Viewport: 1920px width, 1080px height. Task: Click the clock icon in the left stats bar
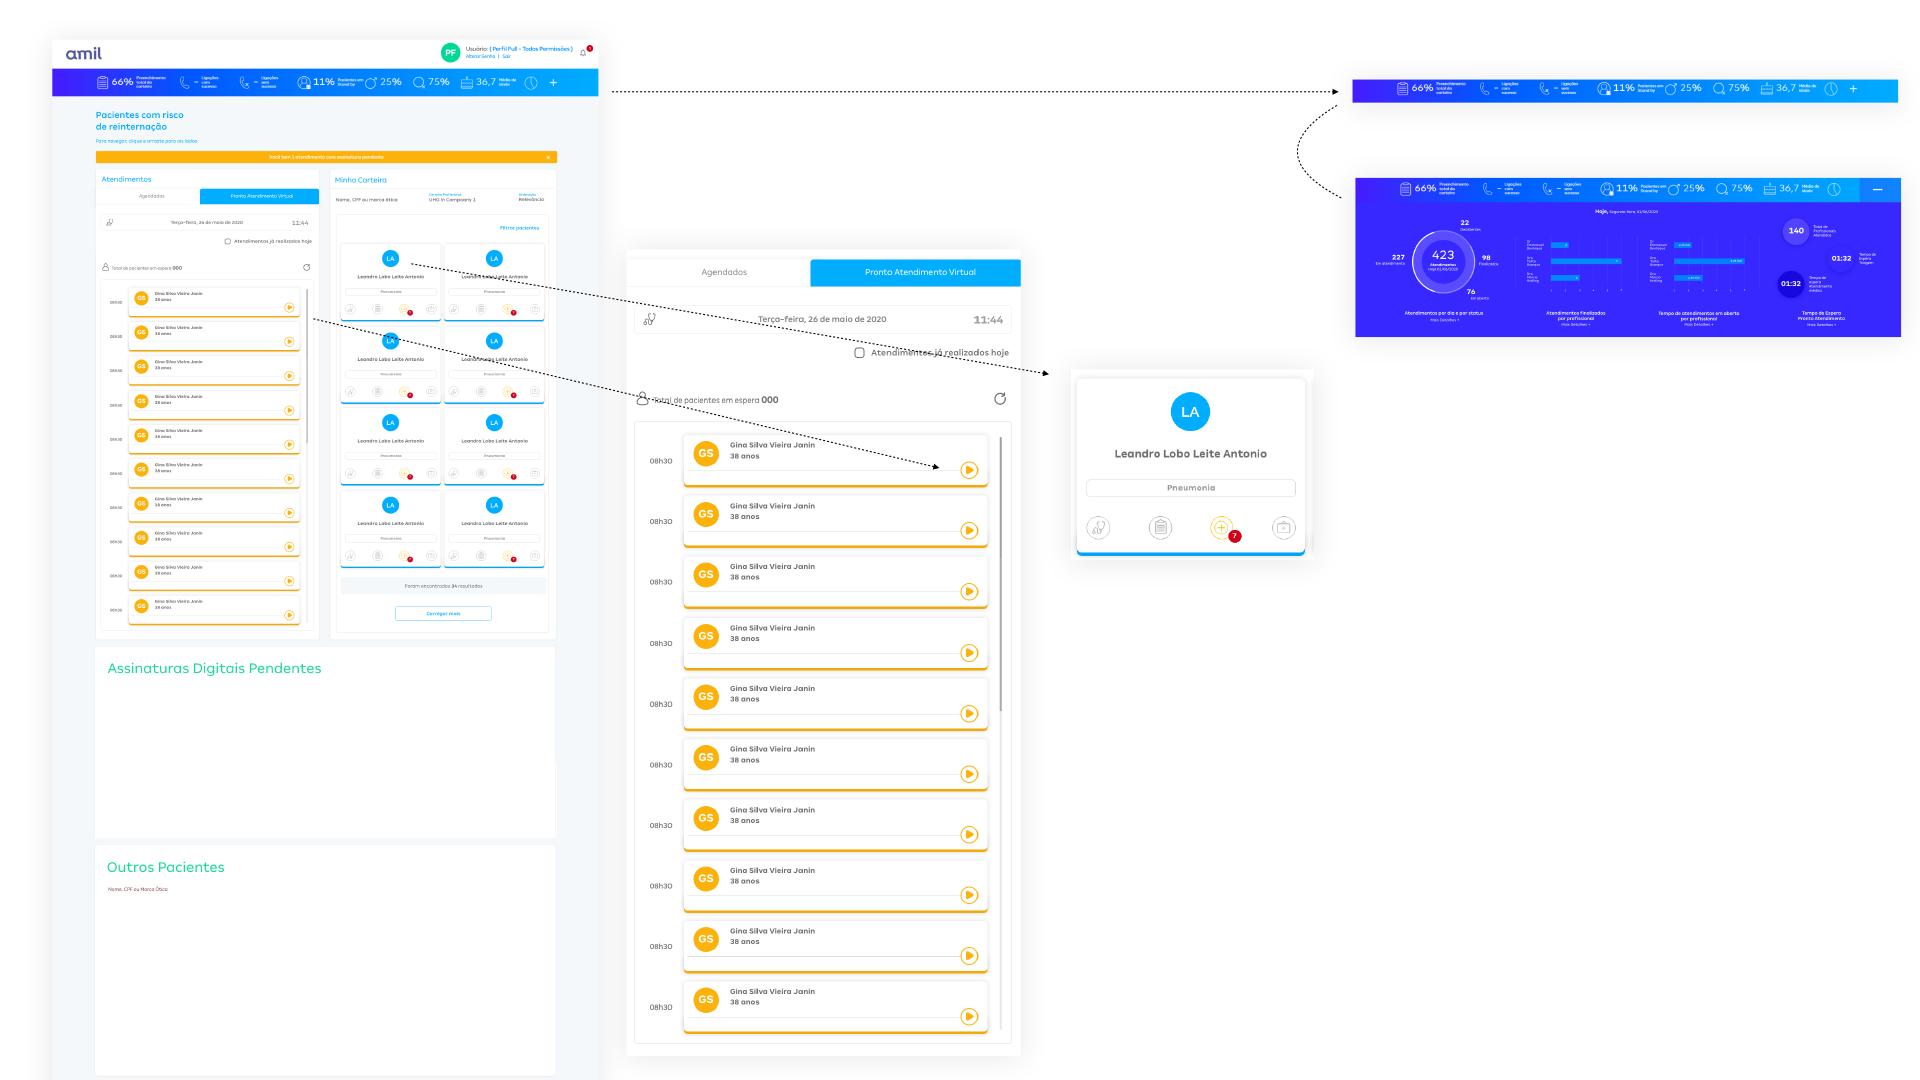tap(531, 83)
